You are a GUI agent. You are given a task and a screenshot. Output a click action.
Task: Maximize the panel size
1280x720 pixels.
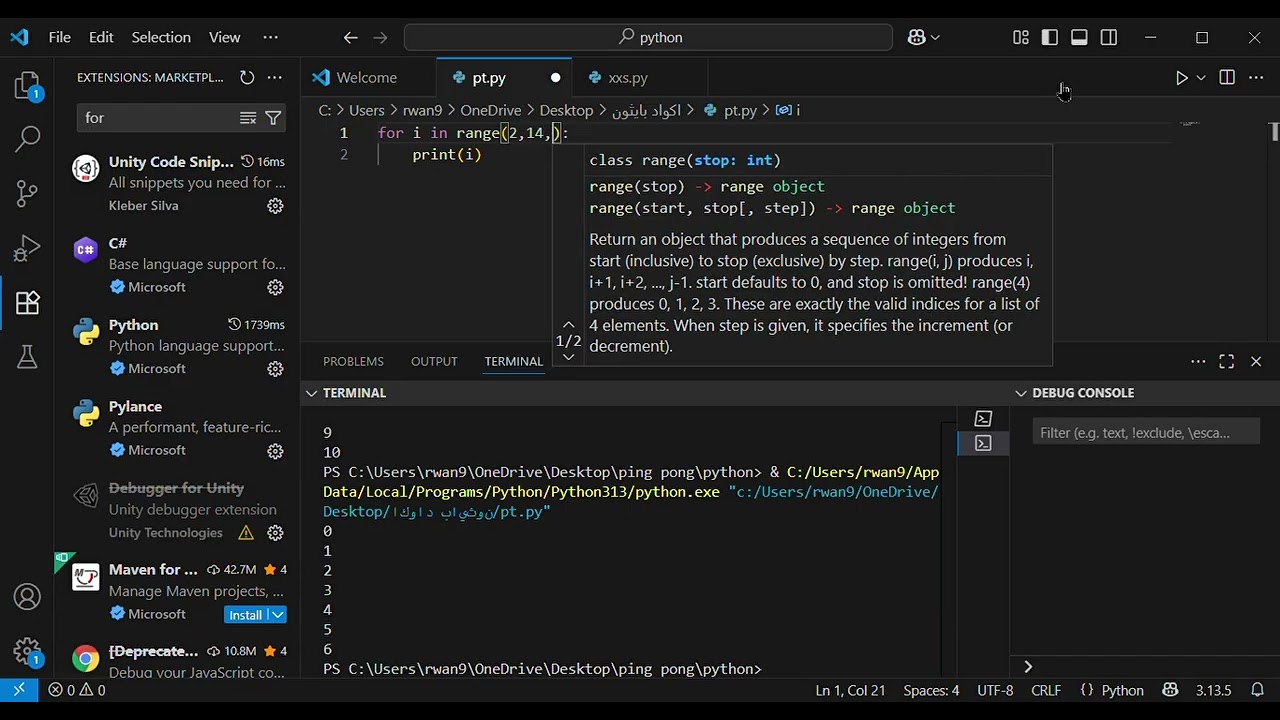1227,362
